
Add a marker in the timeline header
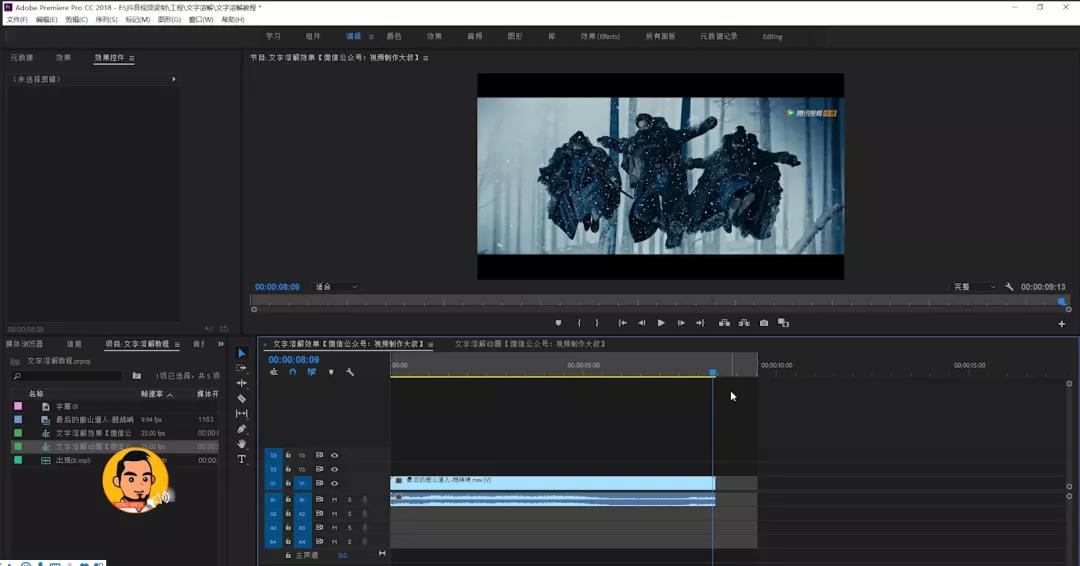click(x=331, y=372)
